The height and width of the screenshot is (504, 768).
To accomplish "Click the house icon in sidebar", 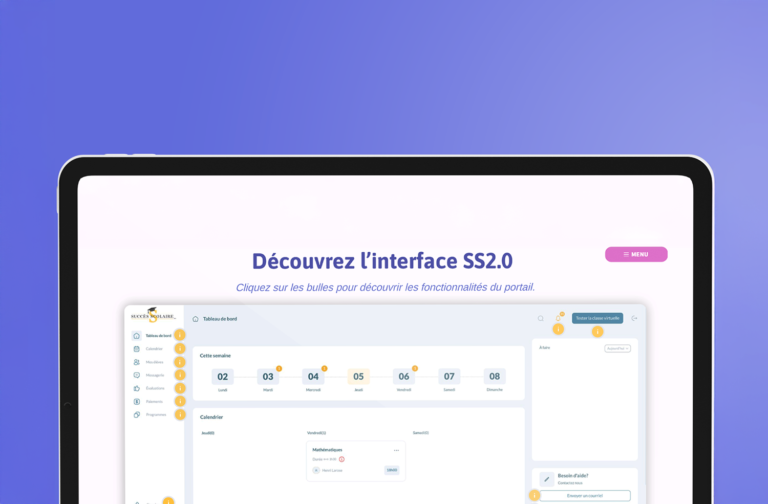I will point(137,336).
